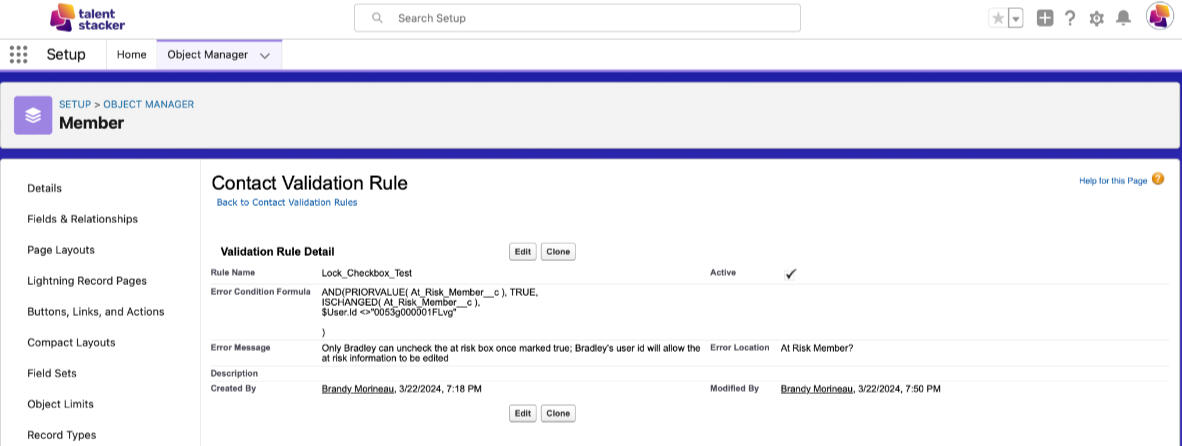Screen dimensions: 1182x446
Task: Open the Salesforce help question mark
Action: [1070, 18]
